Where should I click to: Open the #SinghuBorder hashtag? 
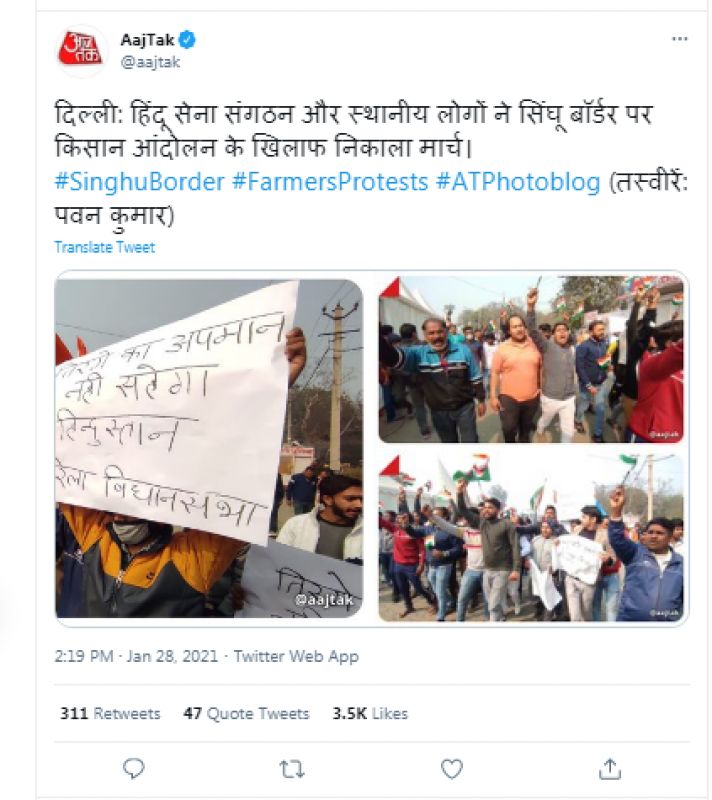coord(140,182)
